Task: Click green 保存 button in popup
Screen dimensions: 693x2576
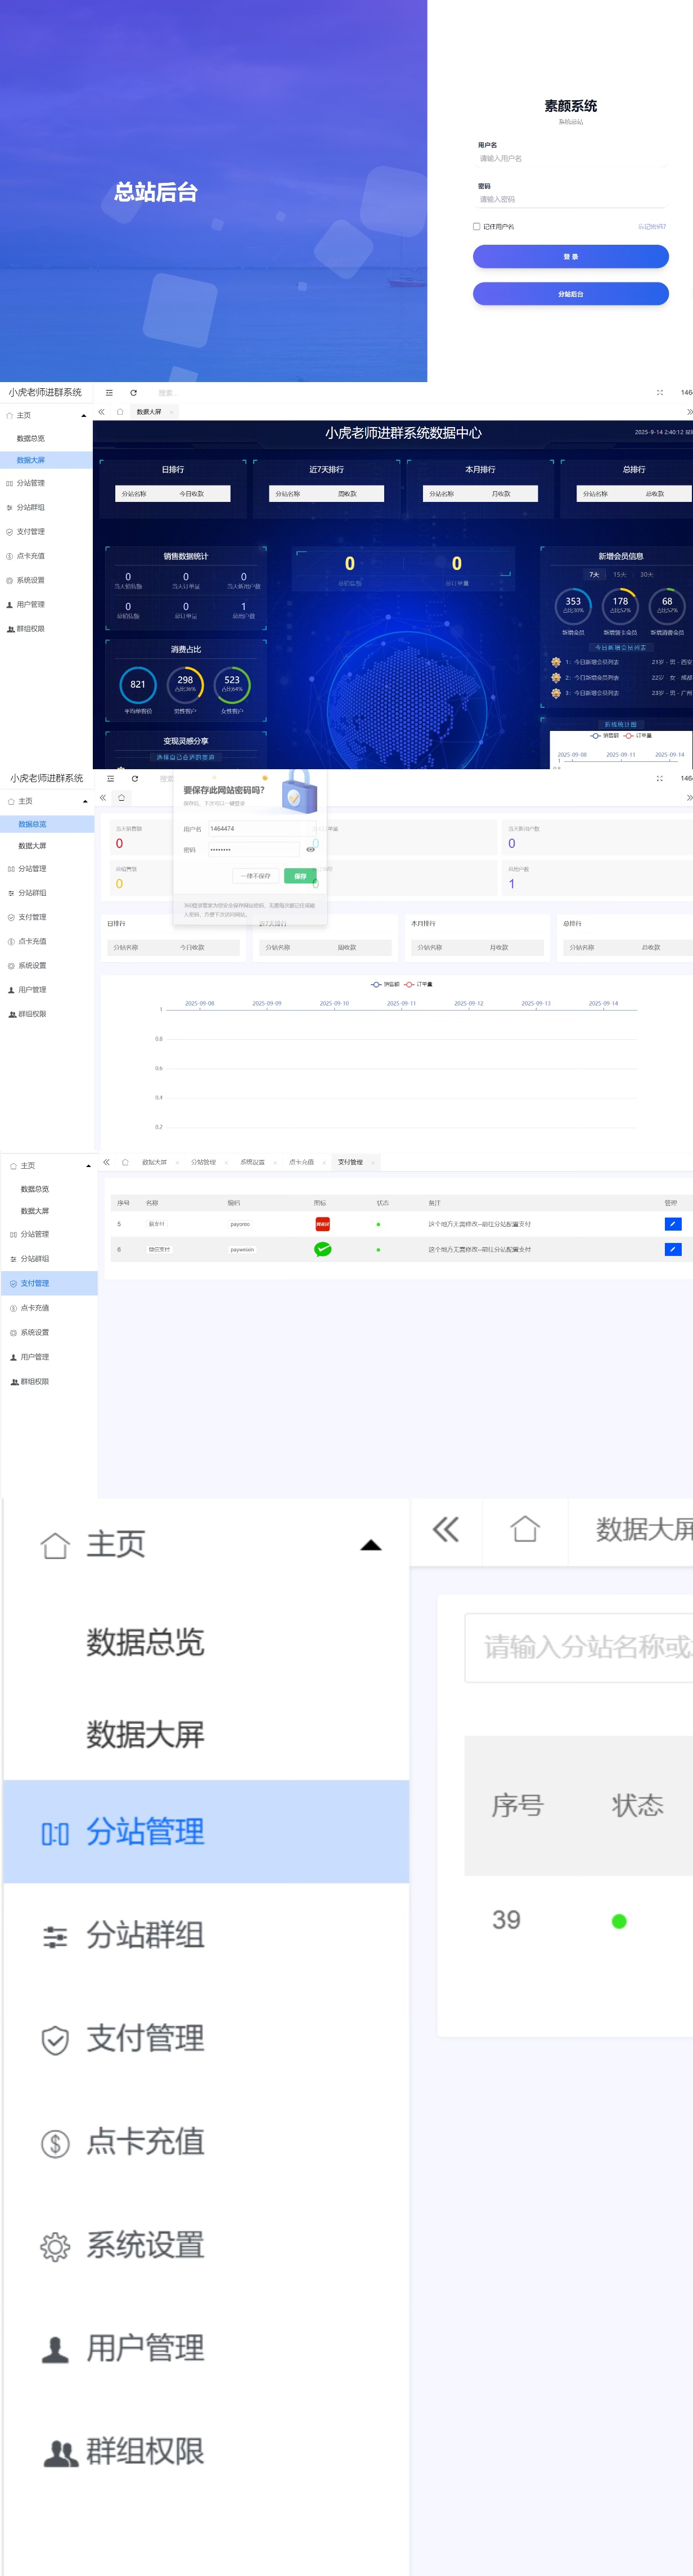Action: click(300, 876)
